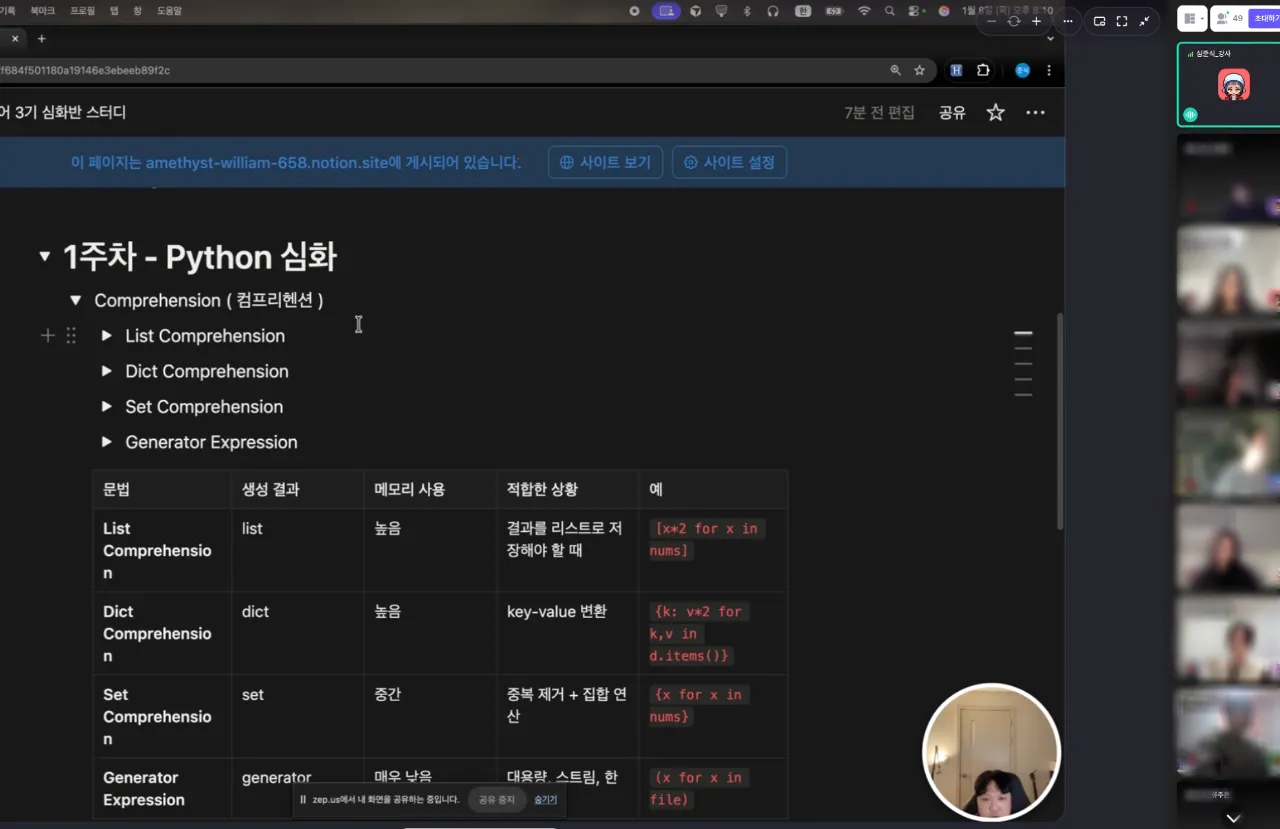Open Chrome's three-dot browser menu

click(x=1047, y=70)
